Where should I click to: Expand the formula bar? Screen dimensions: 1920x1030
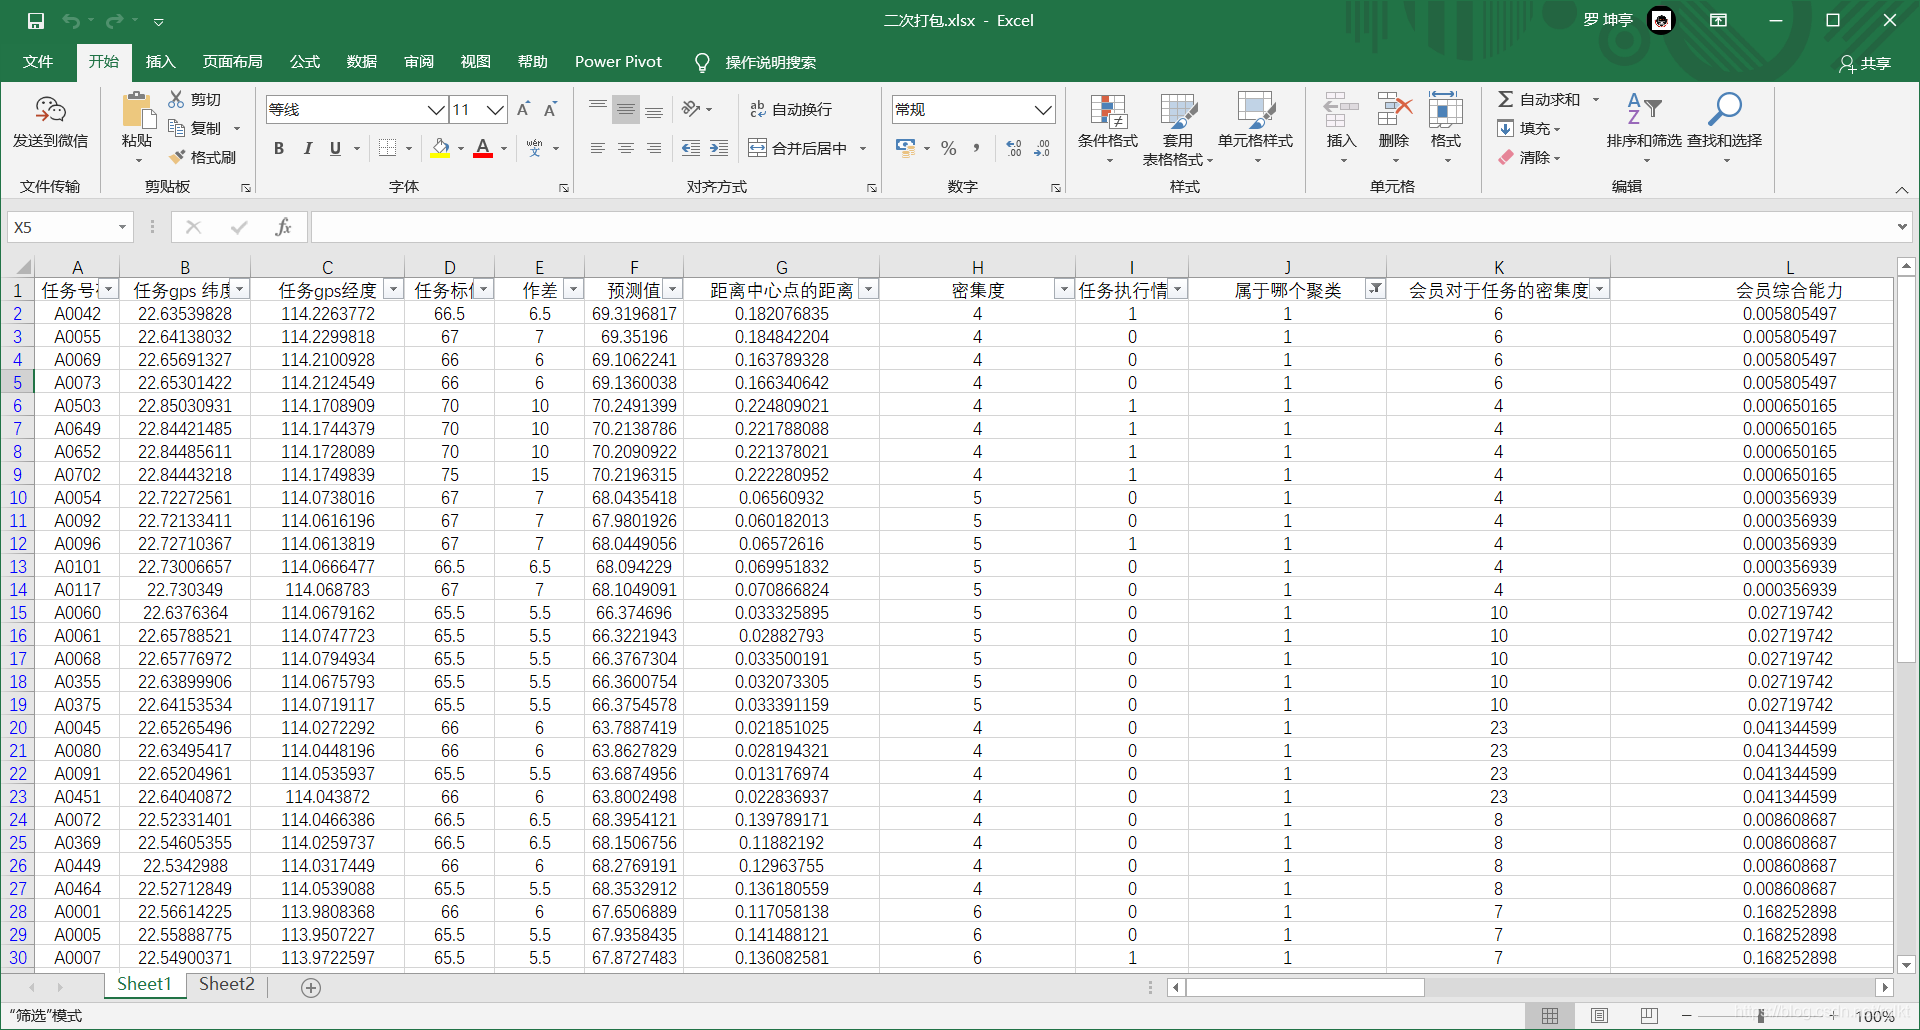tap(1901, 227)
